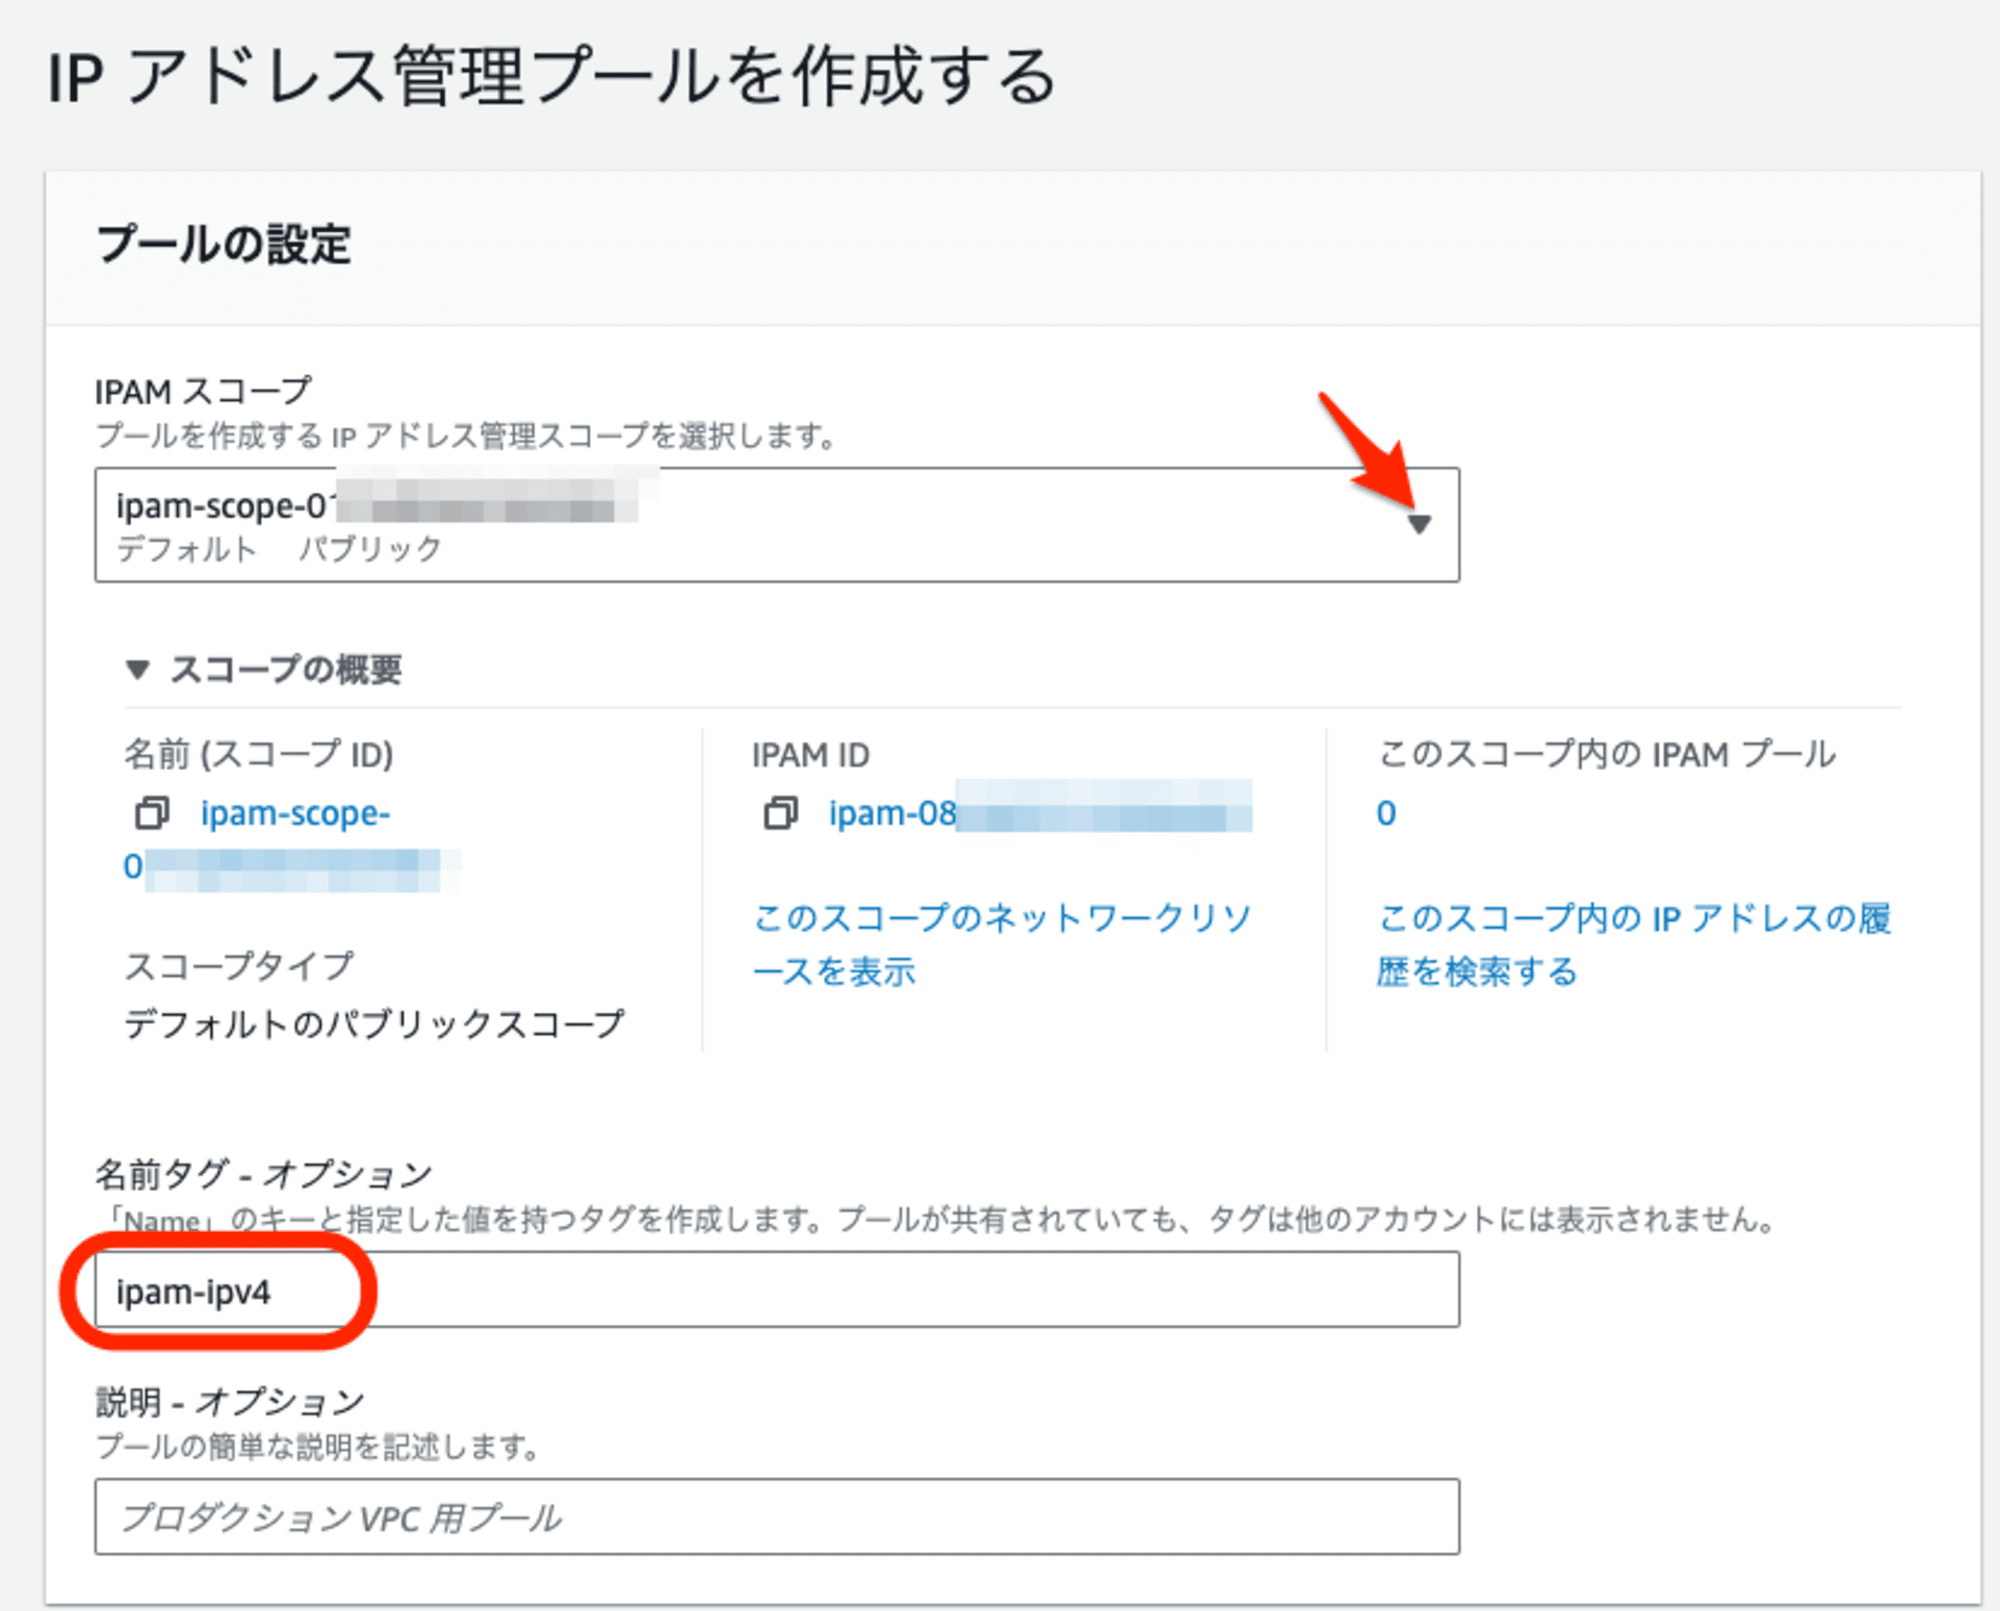Click the 名前タグ input containing ipam-ipv4
The height and width of the screenshot is (1611, 2000).
(x=777, y=1290)
